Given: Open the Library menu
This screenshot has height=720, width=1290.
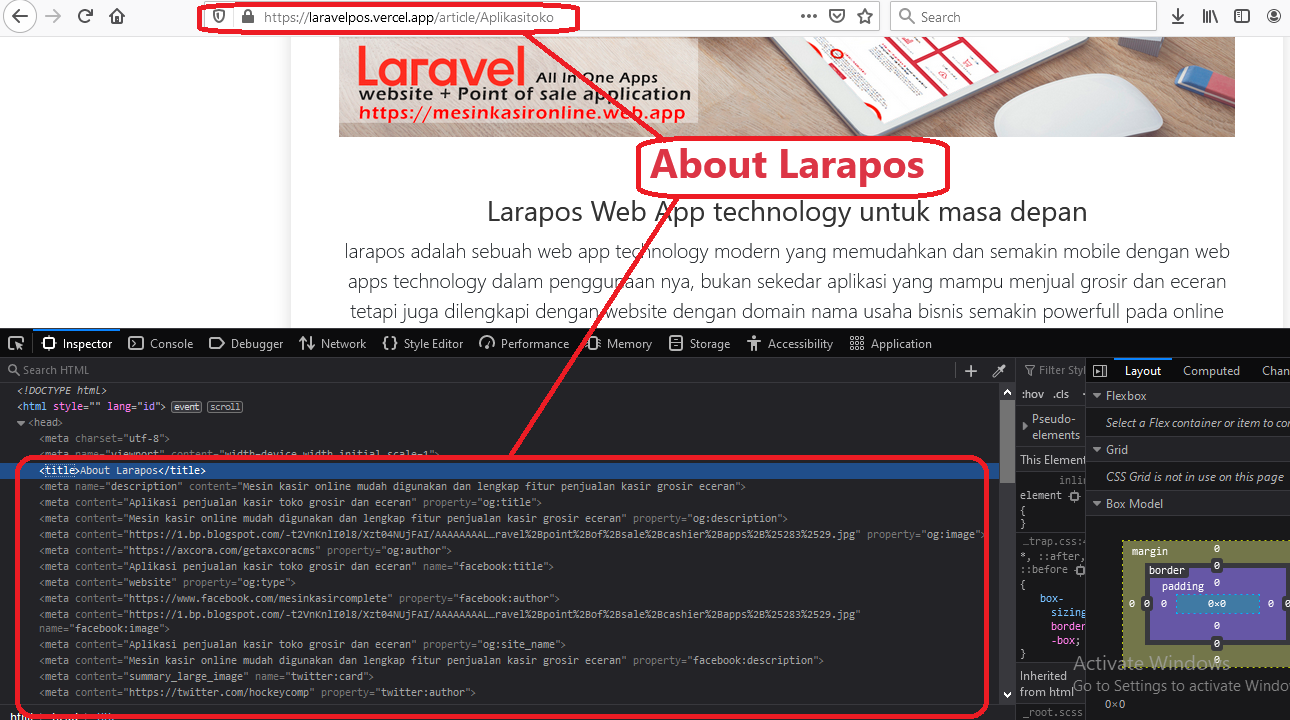Looking at the screenshot, I should [1210, 16].
